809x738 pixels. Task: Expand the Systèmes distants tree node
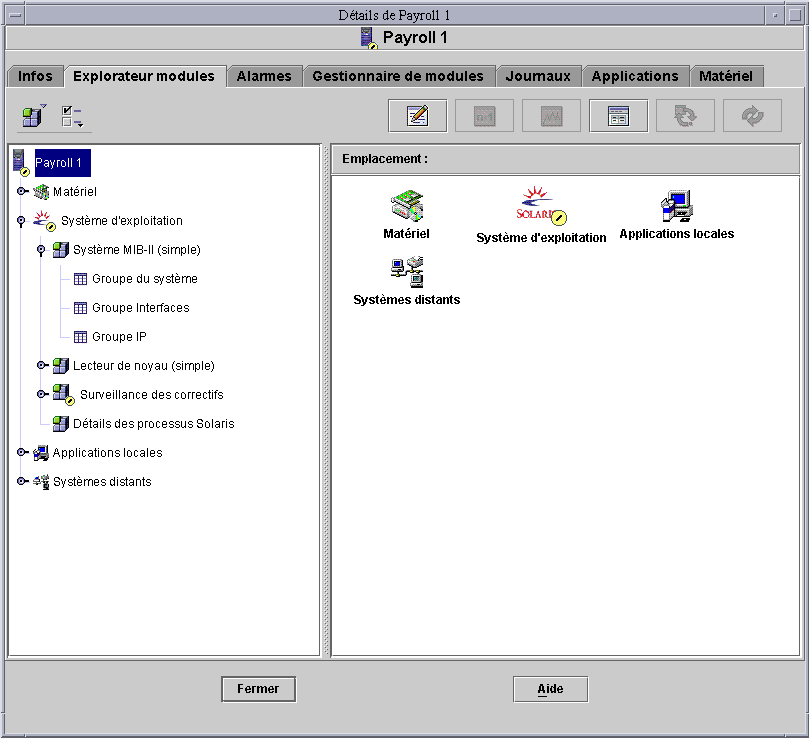[x=22, y=482]
